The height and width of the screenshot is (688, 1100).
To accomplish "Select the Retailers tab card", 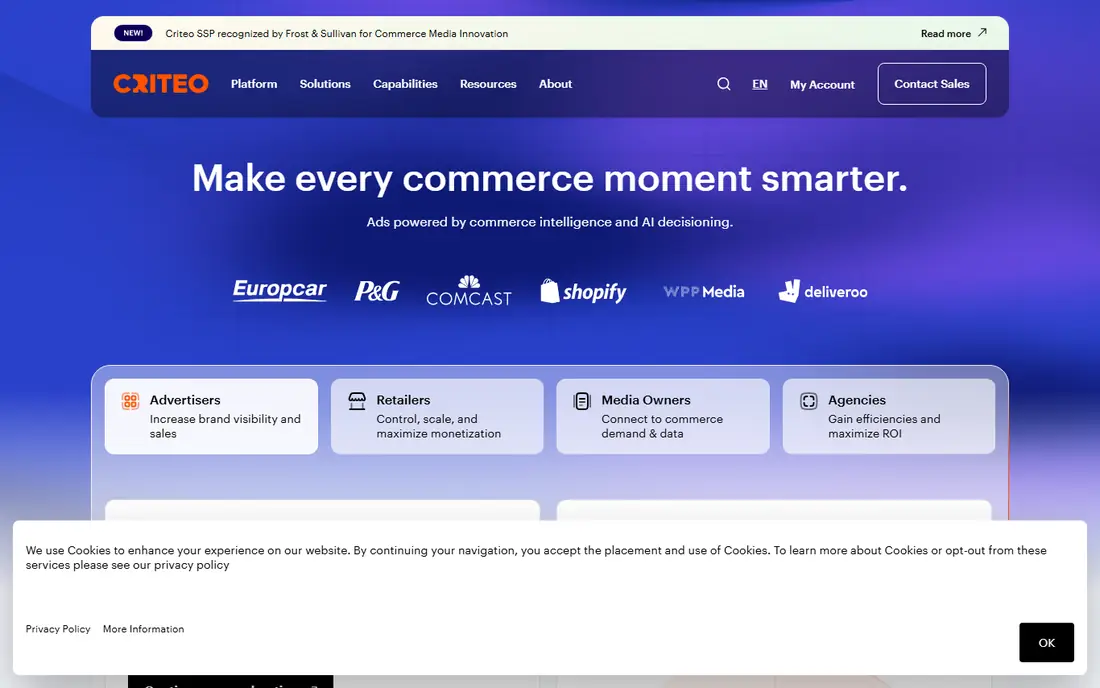I will click(x=437, y=417).
